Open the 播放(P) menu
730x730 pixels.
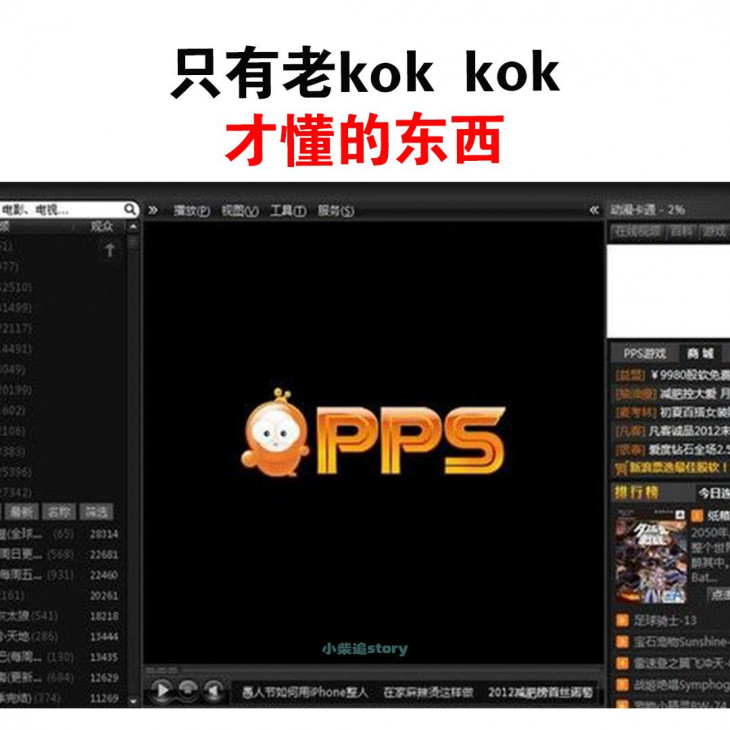point(192,211)
